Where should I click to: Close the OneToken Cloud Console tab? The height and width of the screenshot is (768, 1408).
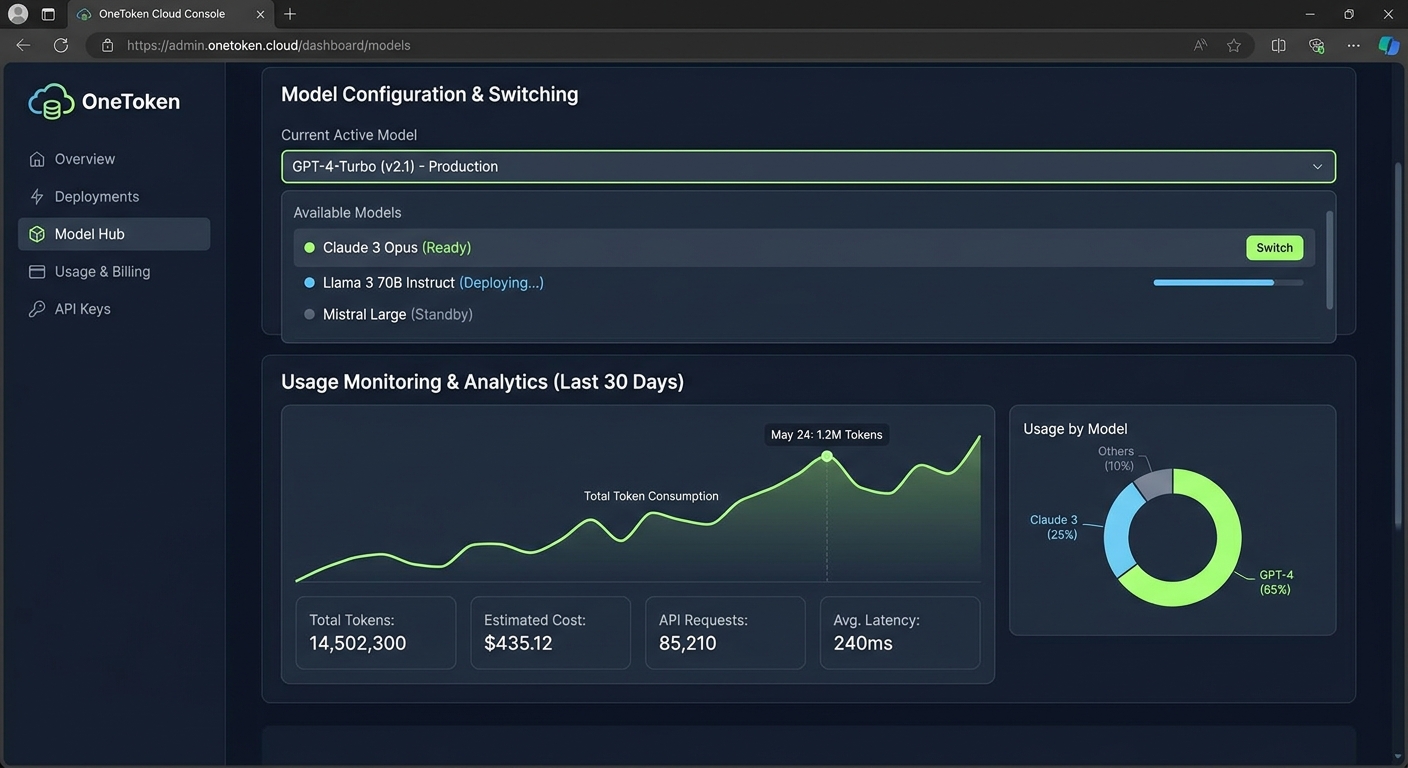click(261, 14)
